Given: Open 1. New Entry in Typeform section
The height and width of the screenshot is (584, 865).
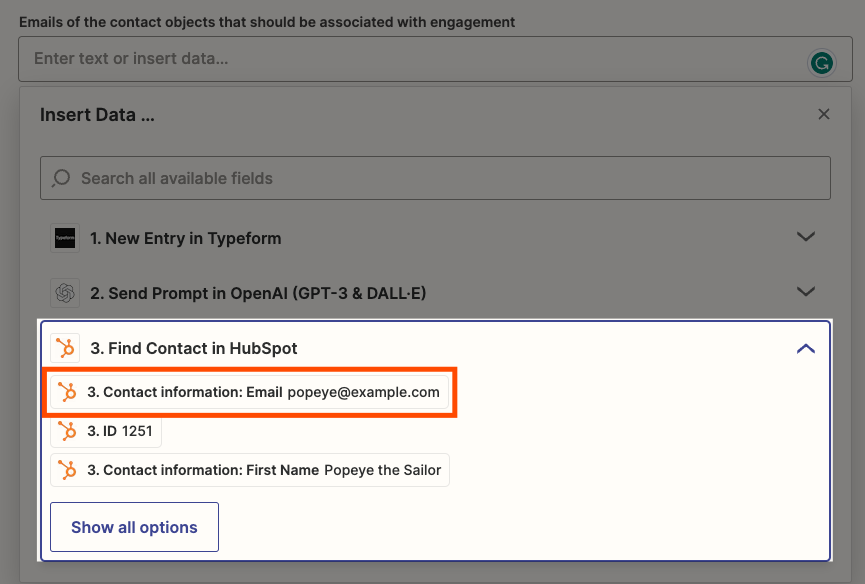Looking at the screenshot, I should [435, 238].
